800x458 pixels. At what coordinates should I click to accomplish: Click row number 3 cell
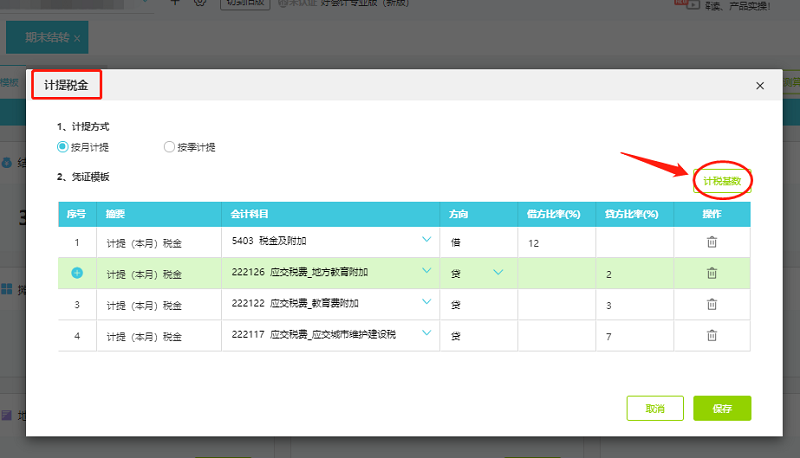[x=77, y=305]
